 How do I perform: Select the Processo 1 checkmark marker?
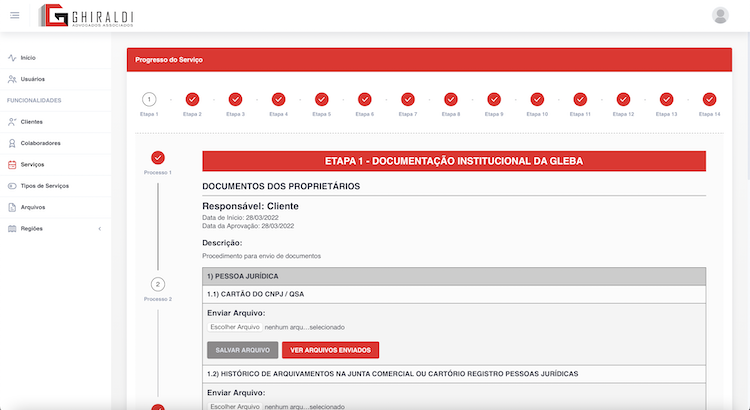[x=158, y=157]
